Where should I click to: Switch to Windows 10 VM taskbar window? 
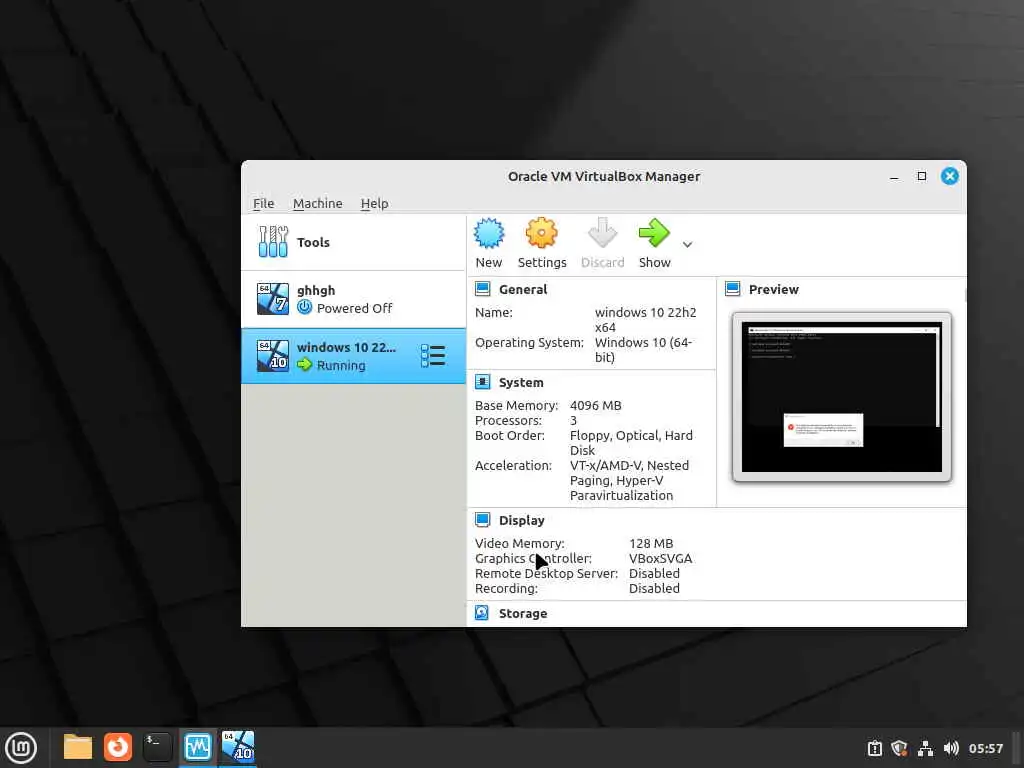point(238,747)
